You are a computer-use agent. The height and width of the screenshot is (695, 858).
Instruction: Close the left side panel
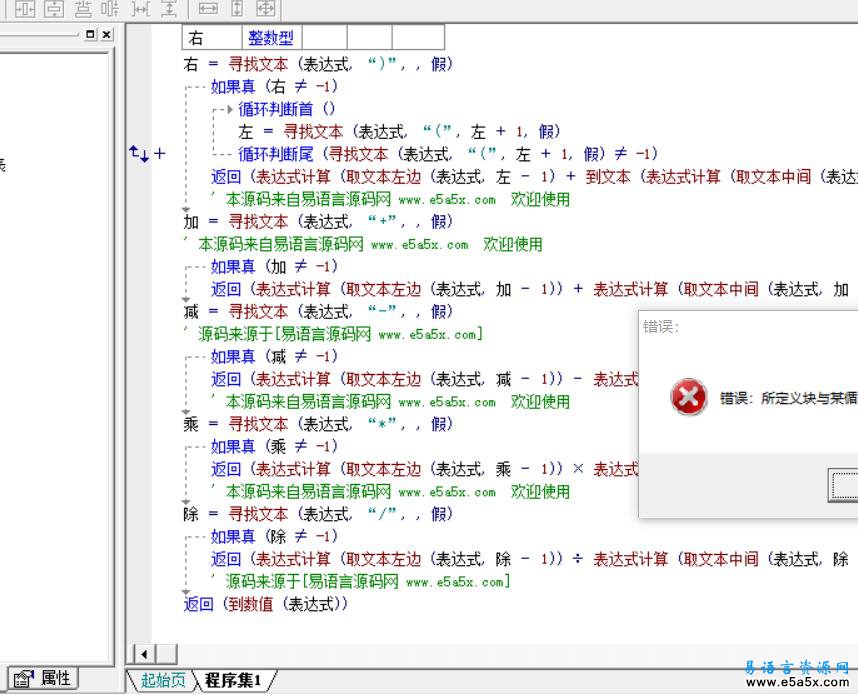(105, 34)
